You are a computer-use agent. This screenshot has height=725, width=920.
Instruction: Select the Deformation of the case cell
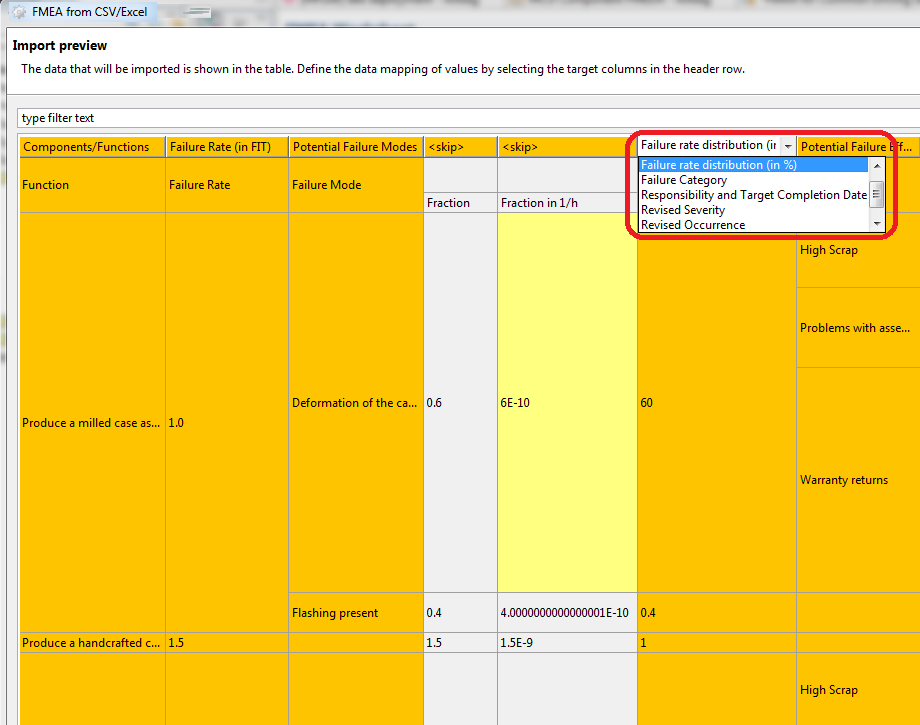pos(355,403)
